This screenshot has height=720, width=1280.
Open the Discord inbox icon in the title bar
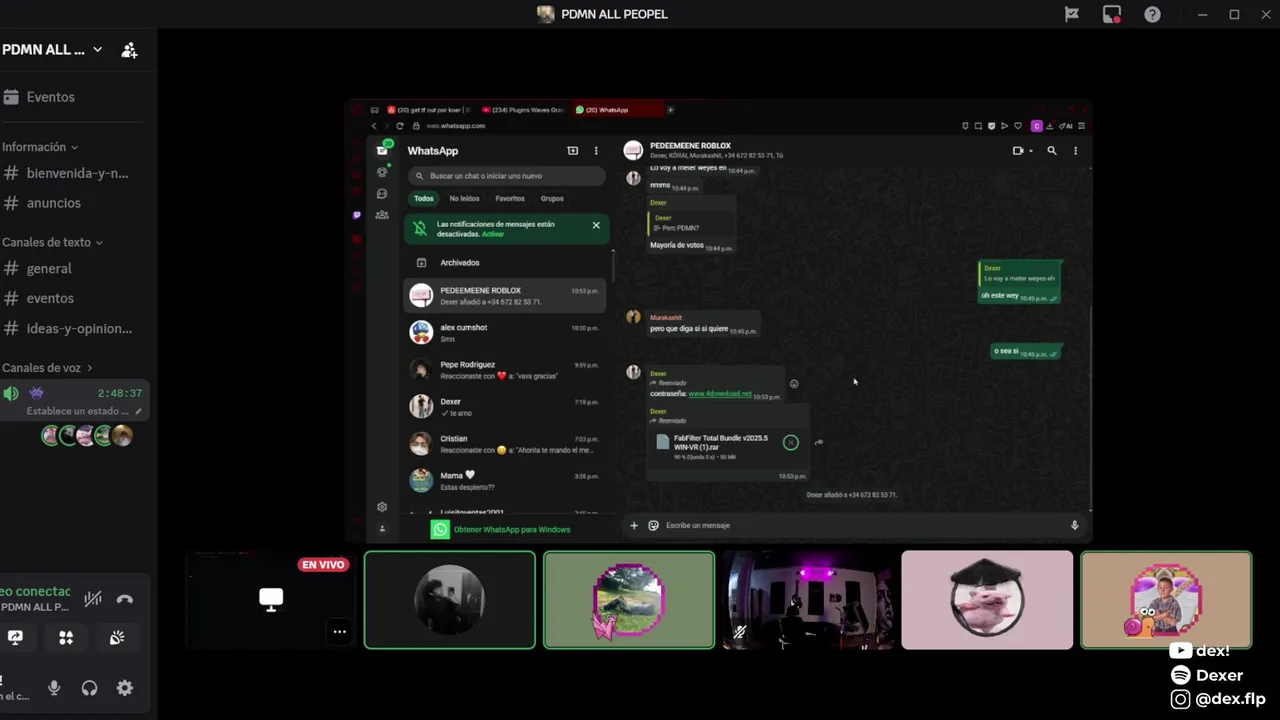click(1112, 14)
